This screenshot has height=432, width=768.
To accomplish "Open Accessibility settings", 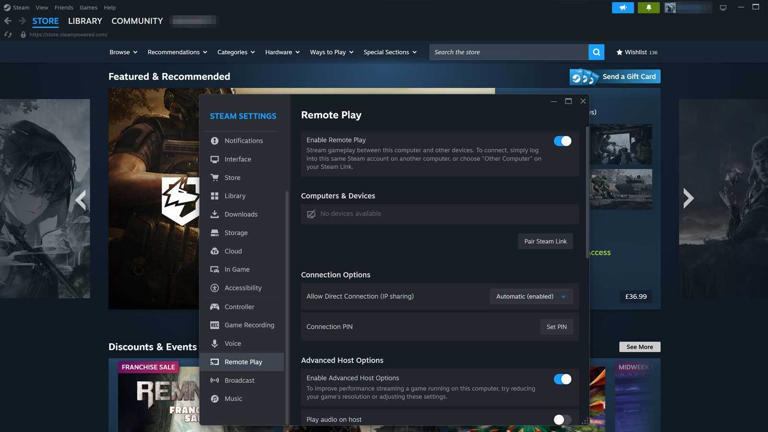I will pos(242,288).
